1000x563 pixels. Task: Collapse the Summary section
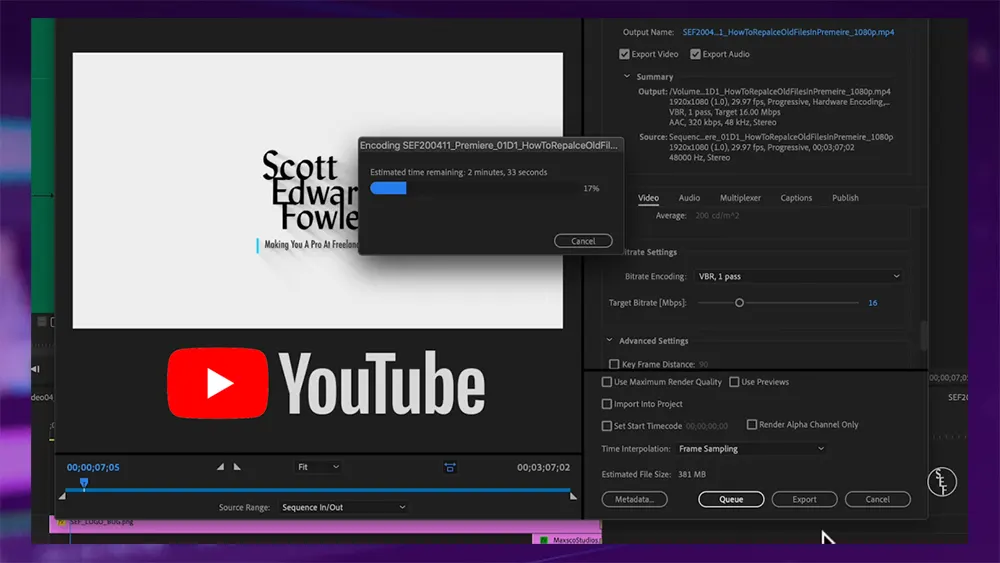(627, 77)
